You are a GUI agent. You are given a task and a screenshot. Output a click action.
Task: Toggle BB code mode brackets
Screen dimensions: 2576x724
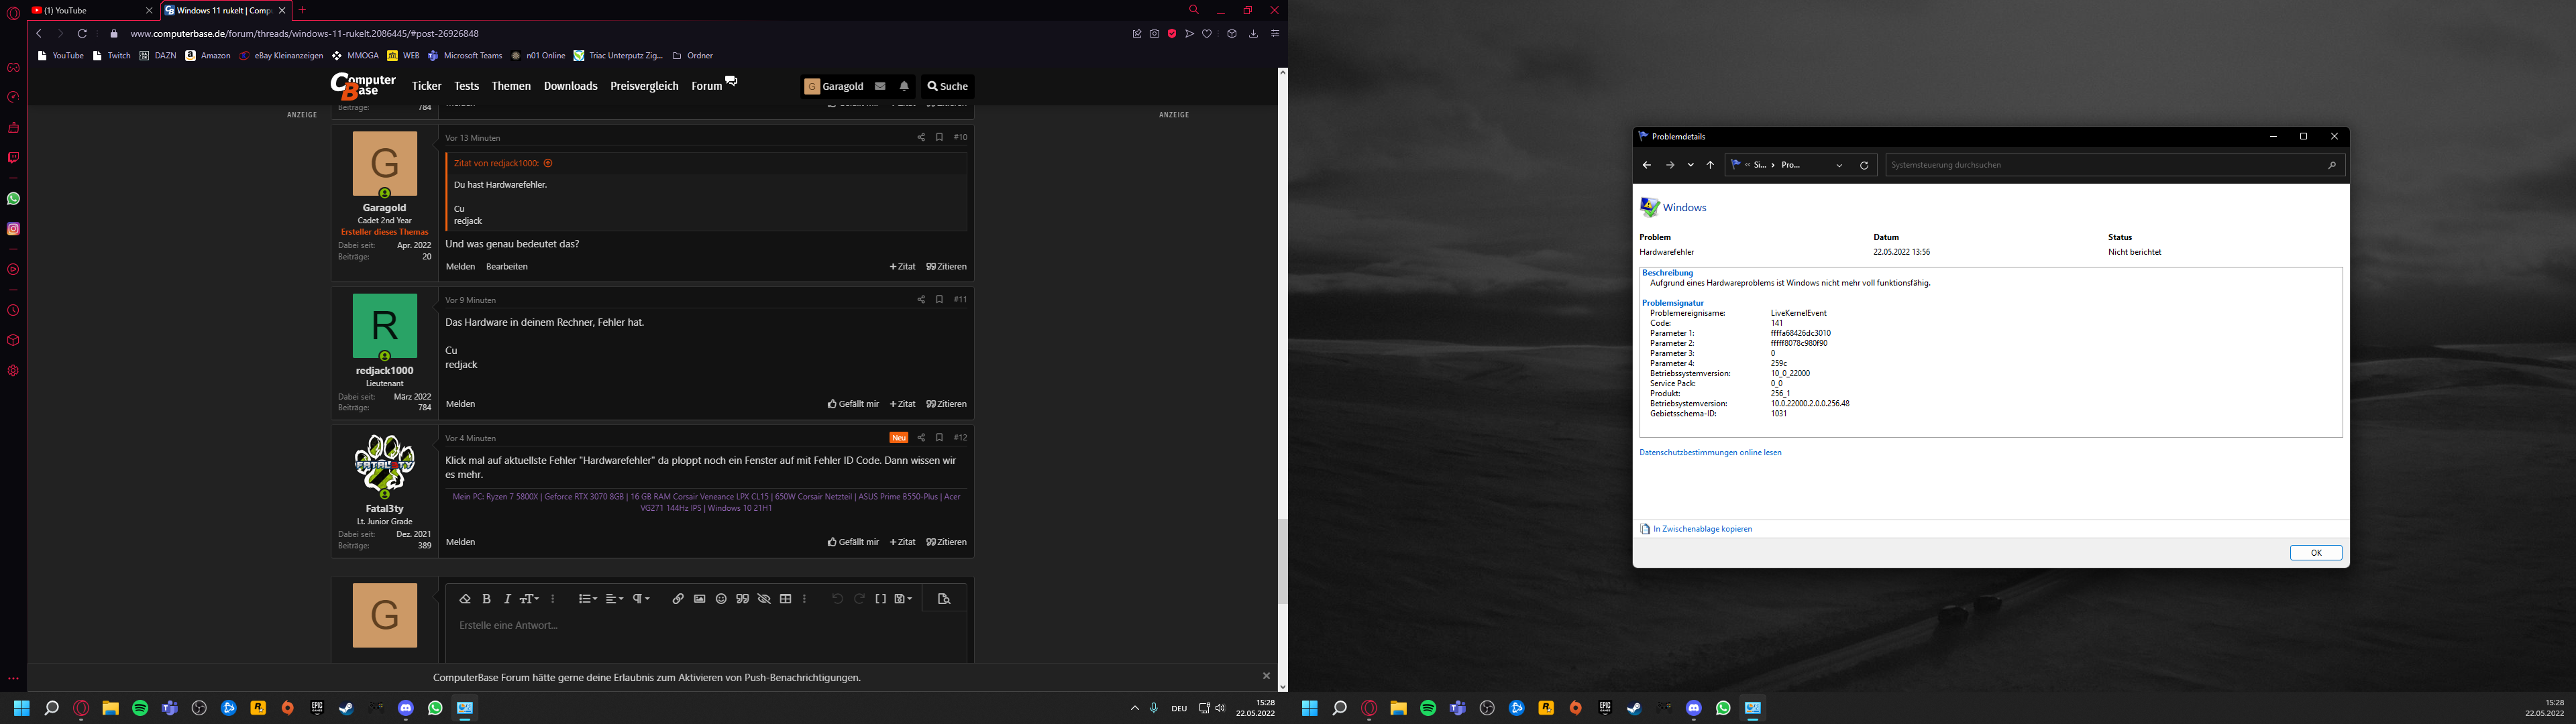click(x=881, y=599)
